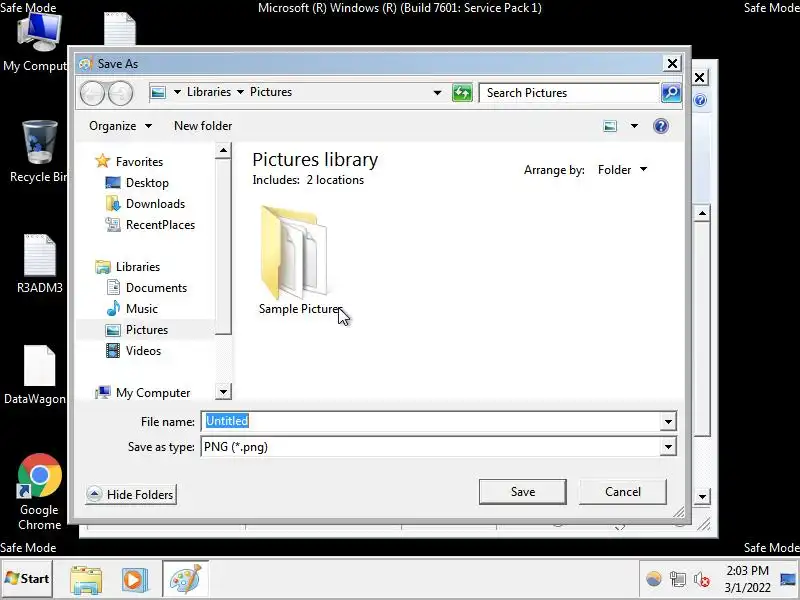Click the blue search magnifier icon
This screenshot has height=600, width=800.
[x=671, y=92]
